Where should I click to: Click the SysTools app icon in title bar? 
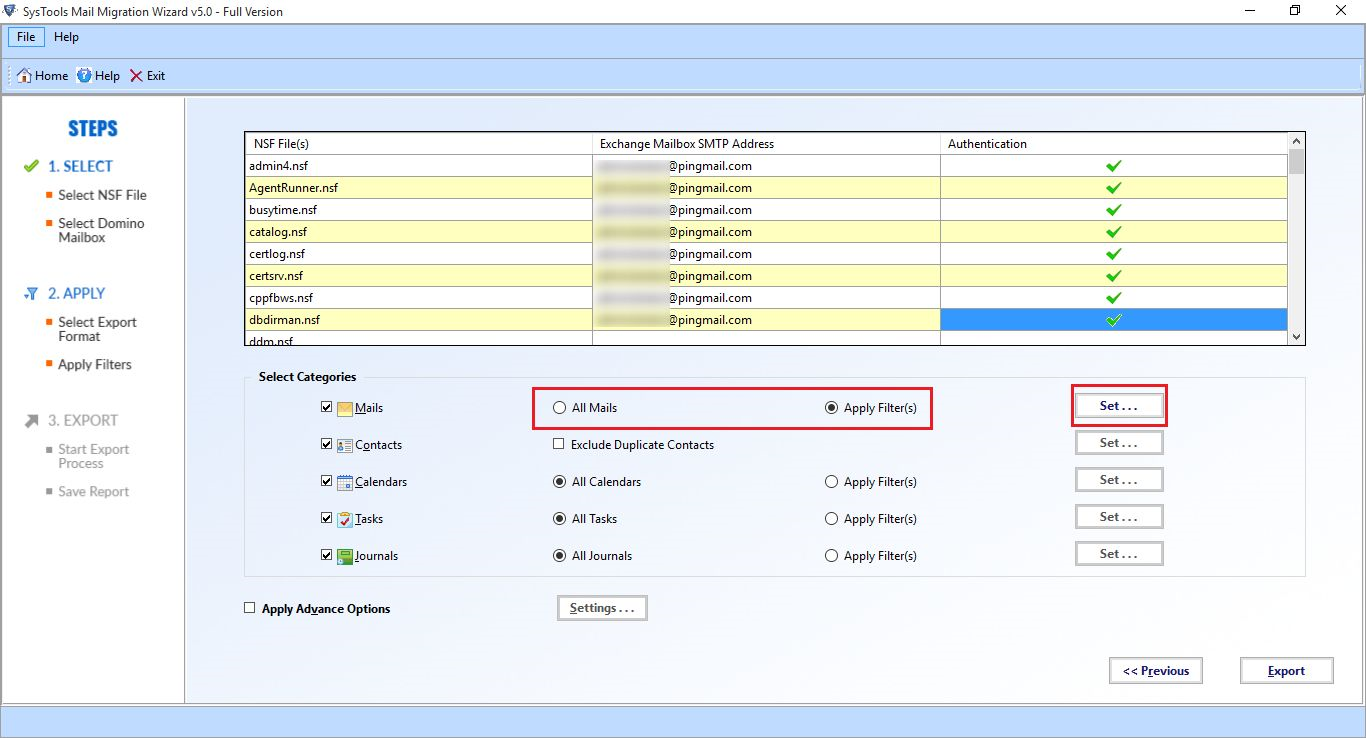click(10, 11)
